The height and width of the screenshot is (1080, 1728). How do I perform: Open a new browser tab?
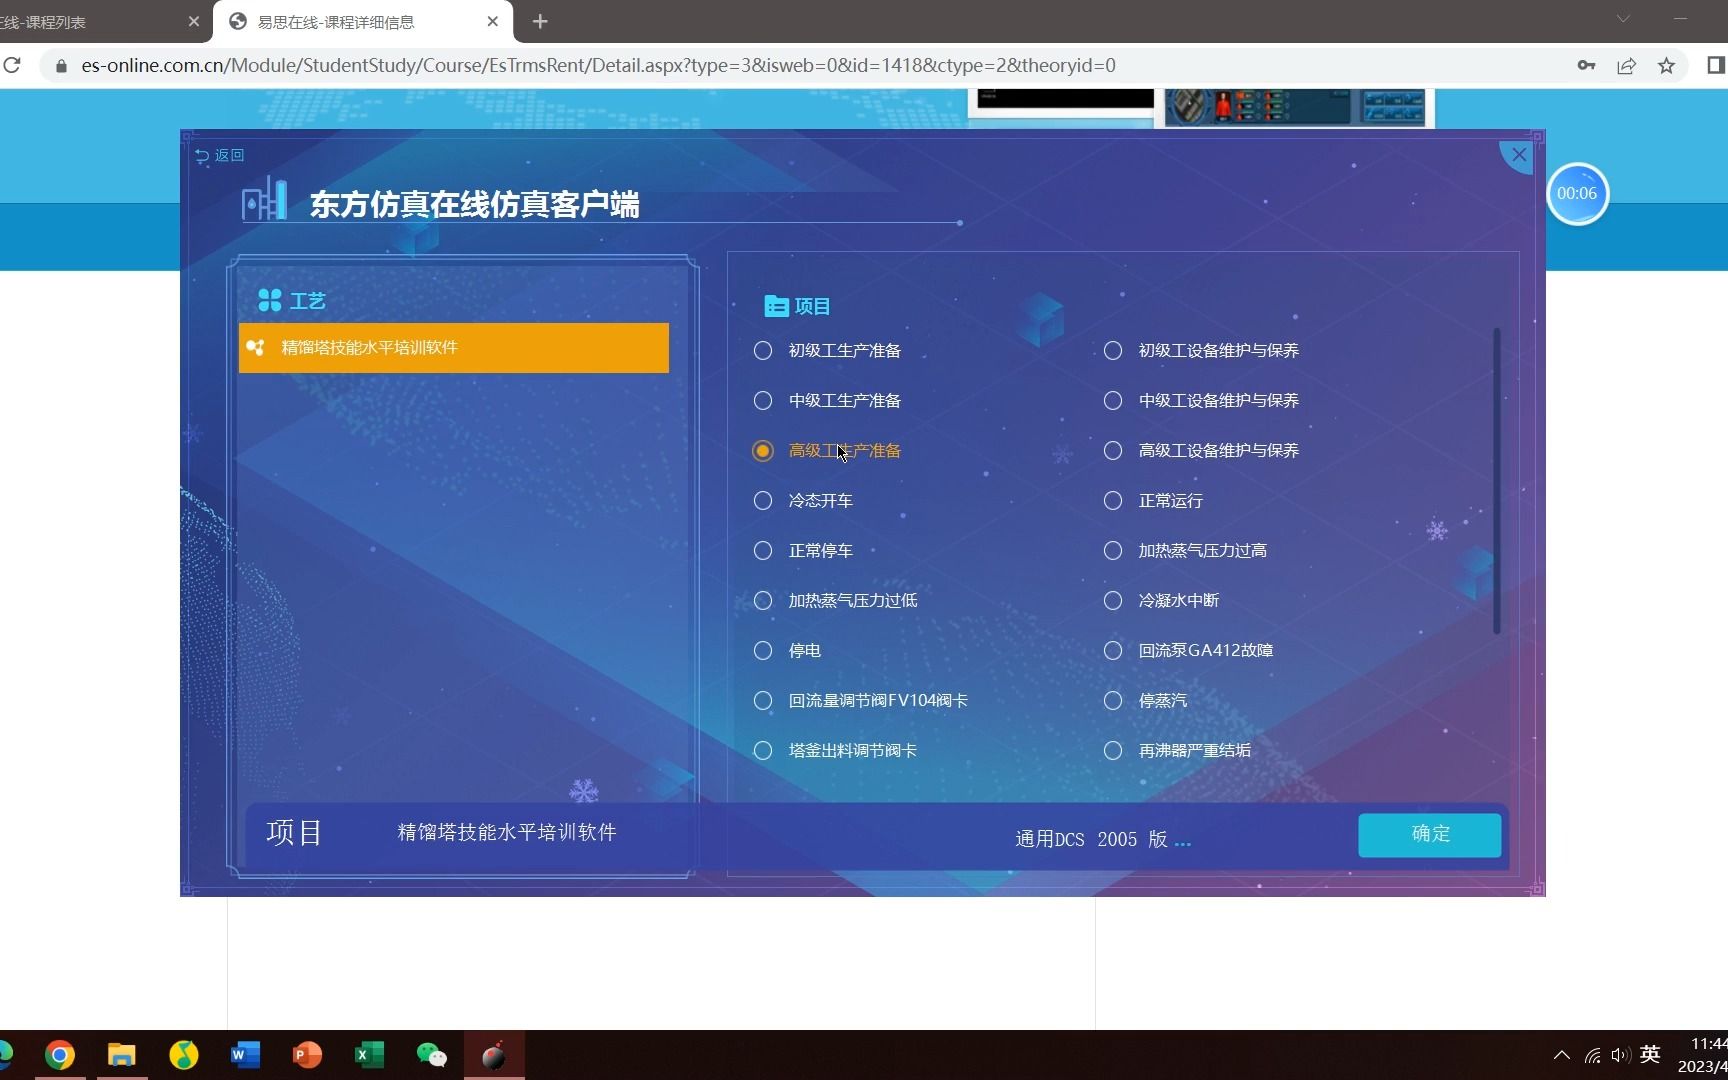coord(540,21)
